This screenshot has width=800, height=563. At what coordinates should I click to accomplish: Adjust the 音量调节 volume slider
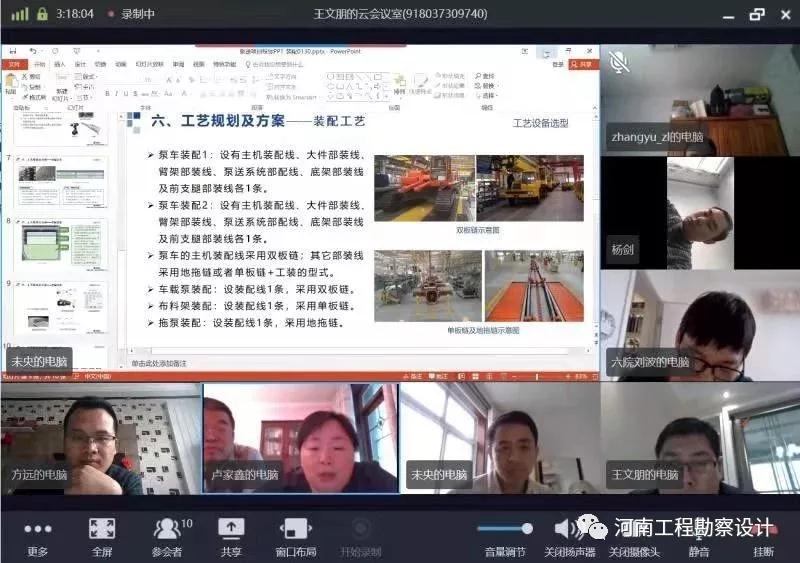(505, 528)
